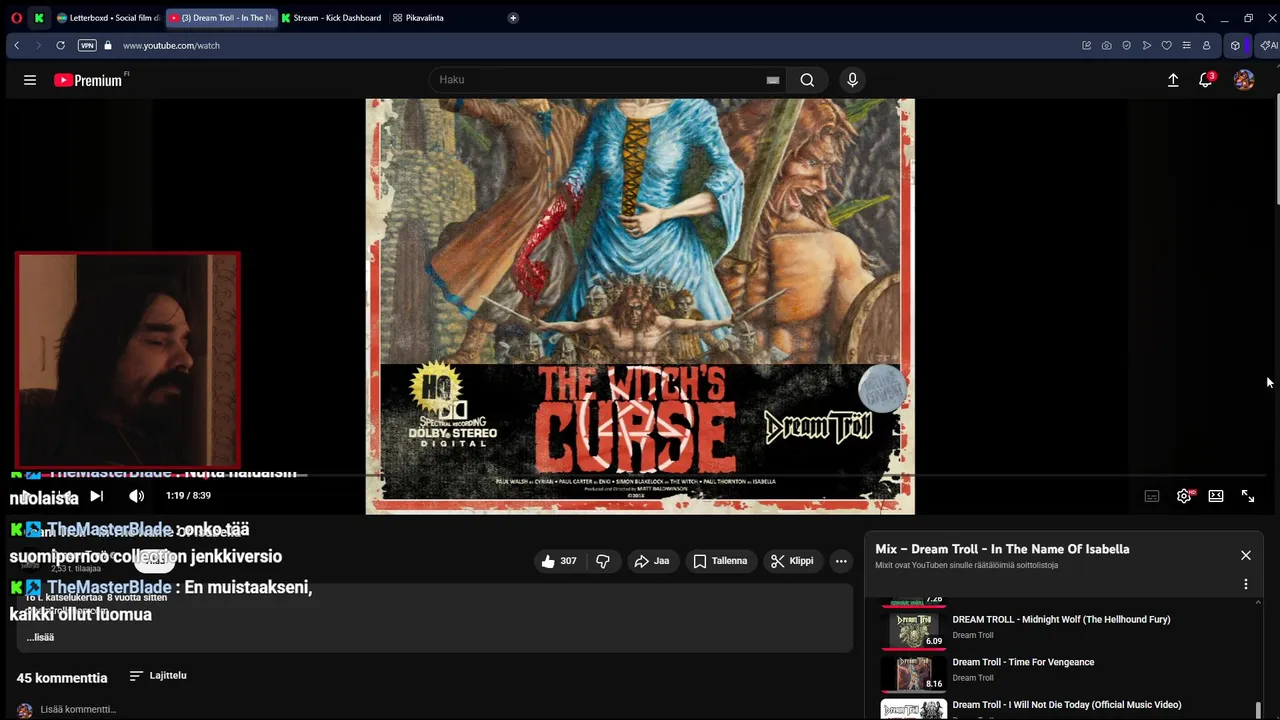Open YouTube notifications bell

pyautogui.click(x=1206, y=80)
